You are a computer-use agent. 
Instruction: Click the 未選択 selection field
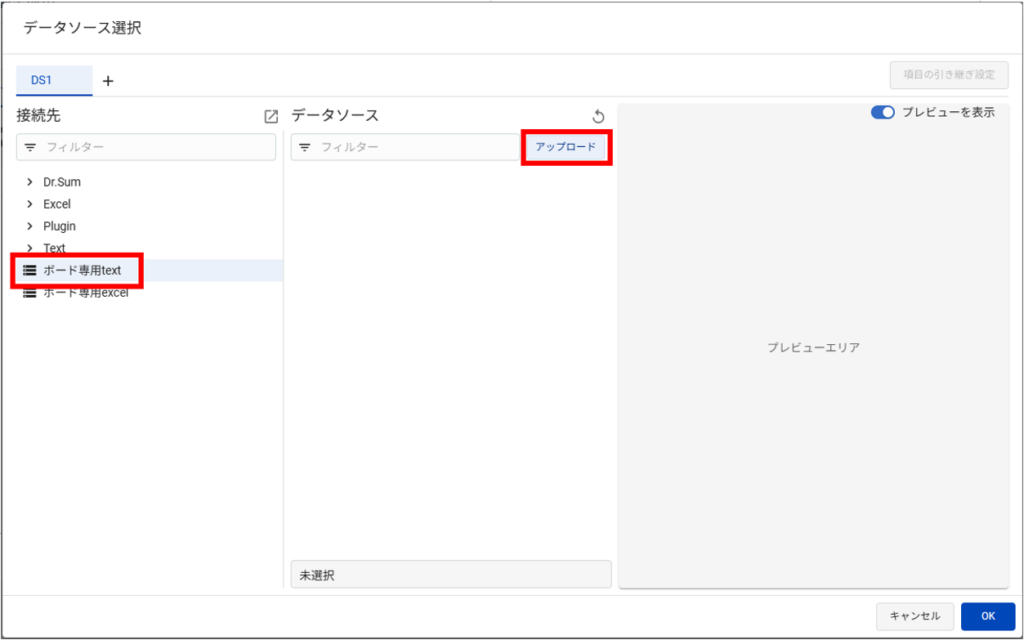point(451,575)
